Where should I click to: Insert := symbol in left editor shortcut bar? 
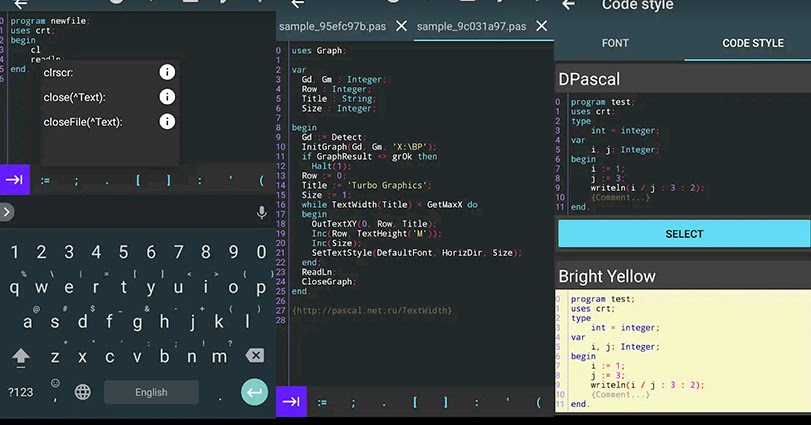point(46,180)
